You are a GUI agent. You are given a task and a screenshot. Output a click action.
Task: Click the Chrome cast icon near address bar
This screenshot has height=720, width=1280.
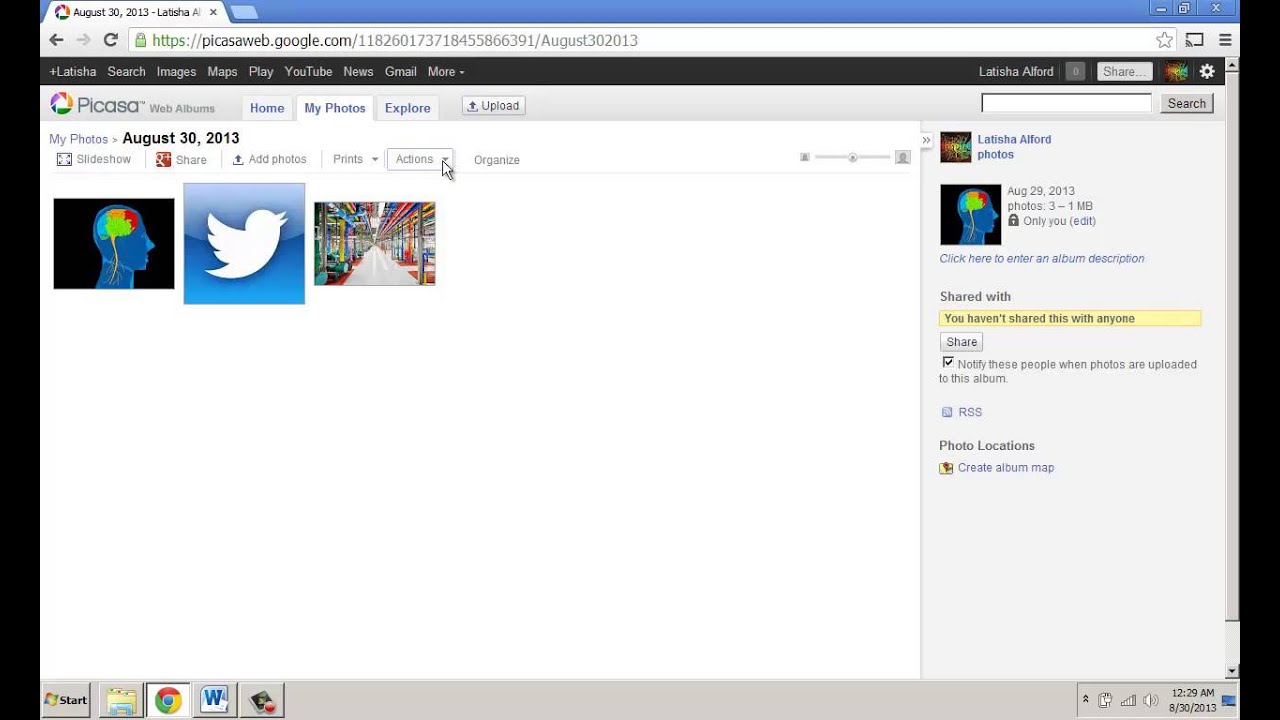(1194, 40)
